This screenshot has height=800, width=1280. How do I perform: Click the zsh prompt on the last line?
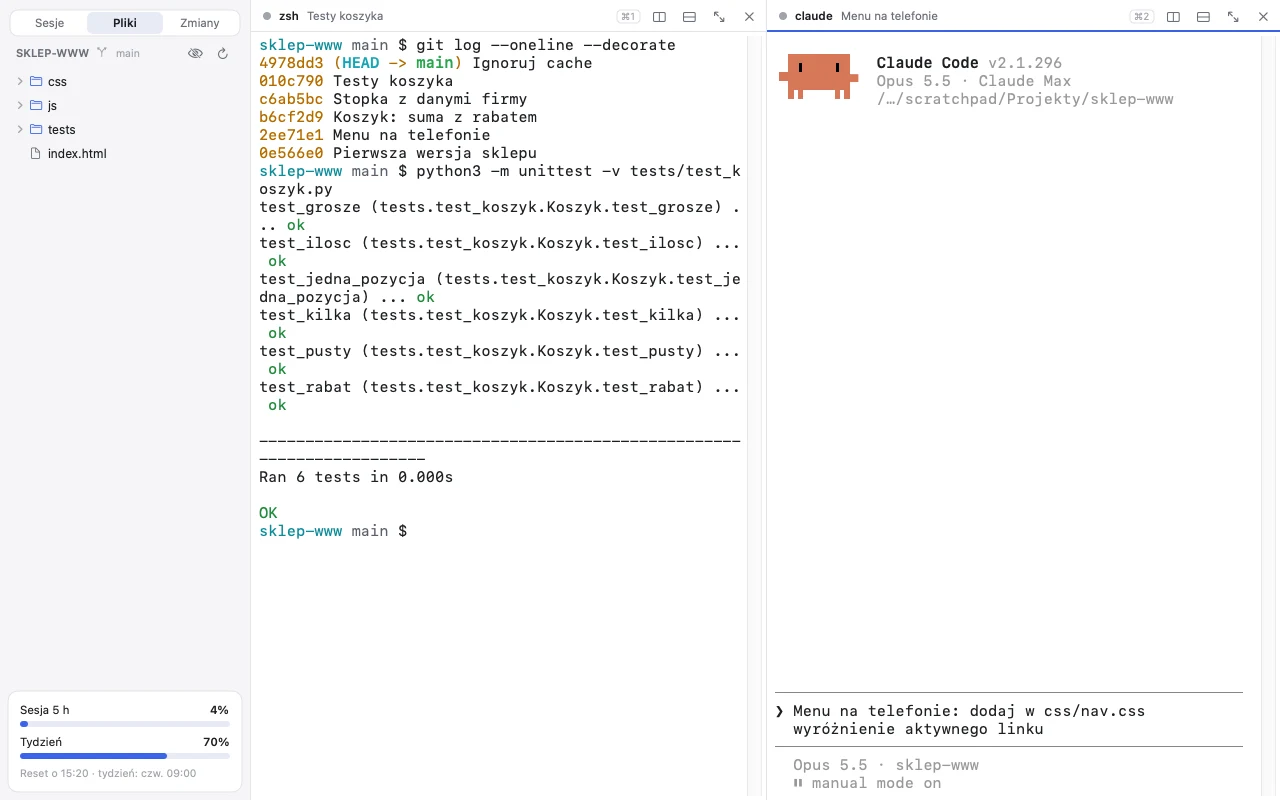(333, 531)
